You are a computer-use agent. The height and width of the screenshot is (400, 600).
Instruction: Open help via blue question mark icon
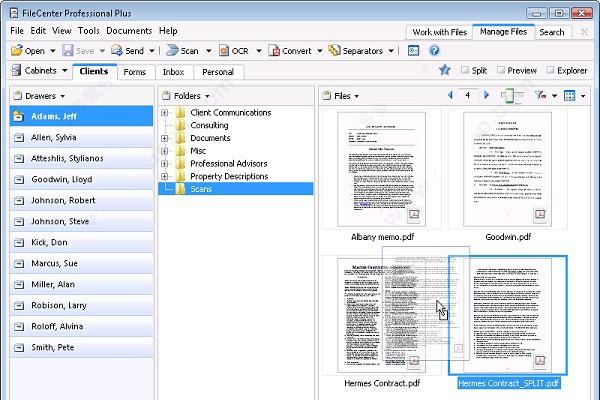[434, 51]
